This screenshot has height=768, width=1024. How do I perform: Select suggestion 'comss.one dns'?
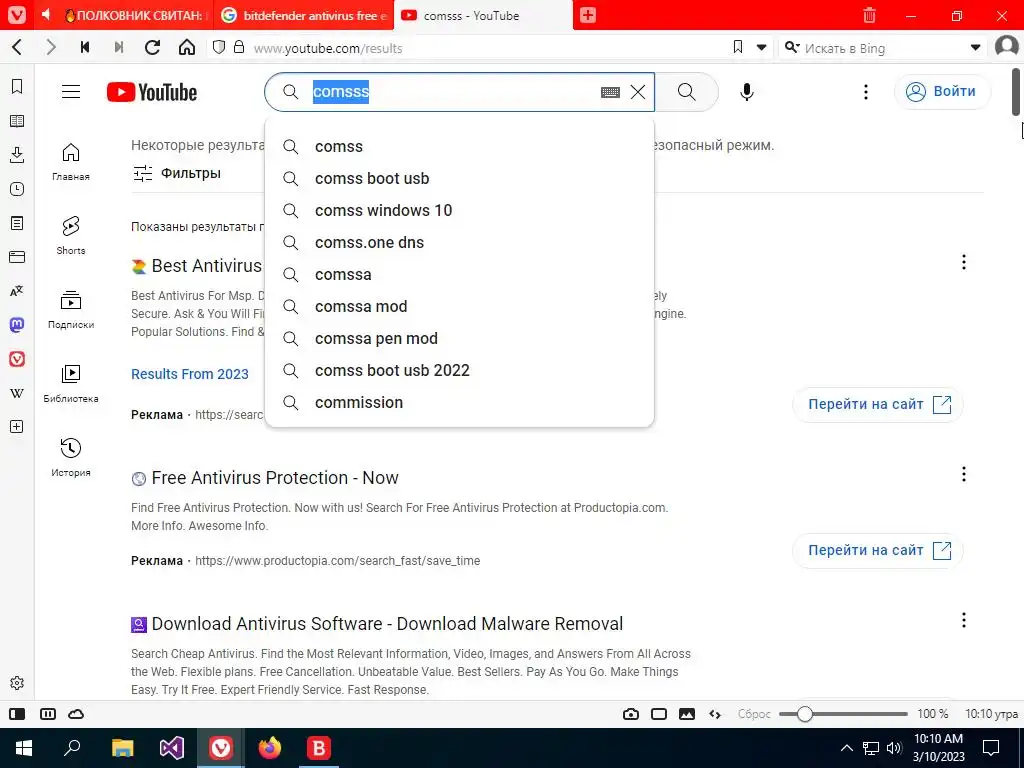pyautogui.click(x=459, y=242)
